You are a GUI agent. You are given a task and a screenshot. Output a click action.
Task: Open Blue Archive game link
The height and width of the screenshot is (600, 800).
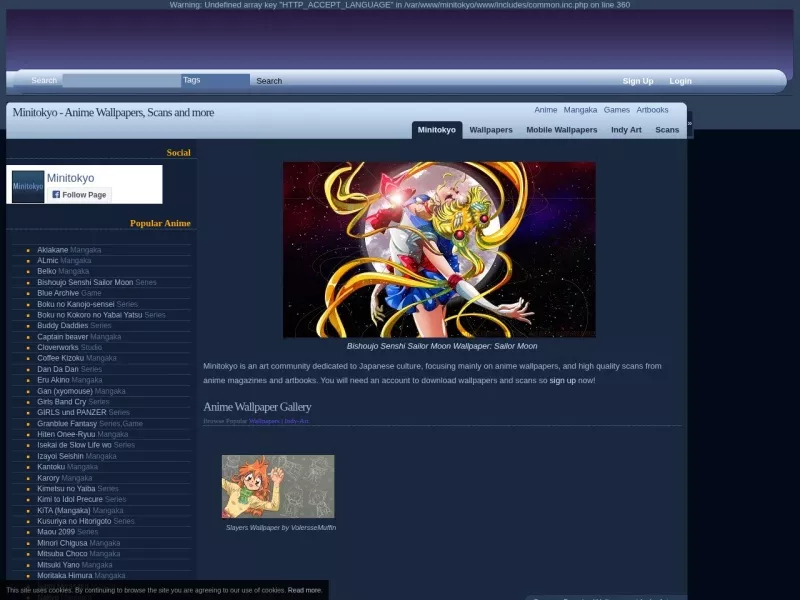pos(58,293)
